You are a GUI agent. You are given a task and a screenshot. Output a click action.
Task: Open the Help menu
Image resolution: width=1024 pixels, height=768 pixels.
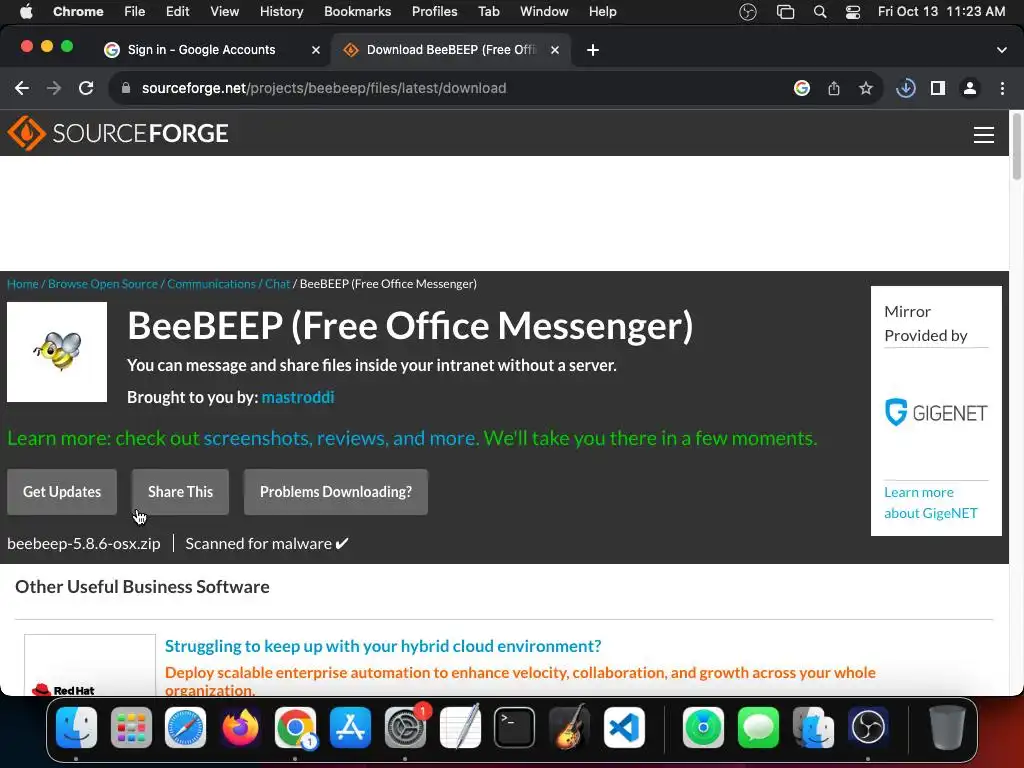pyautogui.click(x=602, y=11)
